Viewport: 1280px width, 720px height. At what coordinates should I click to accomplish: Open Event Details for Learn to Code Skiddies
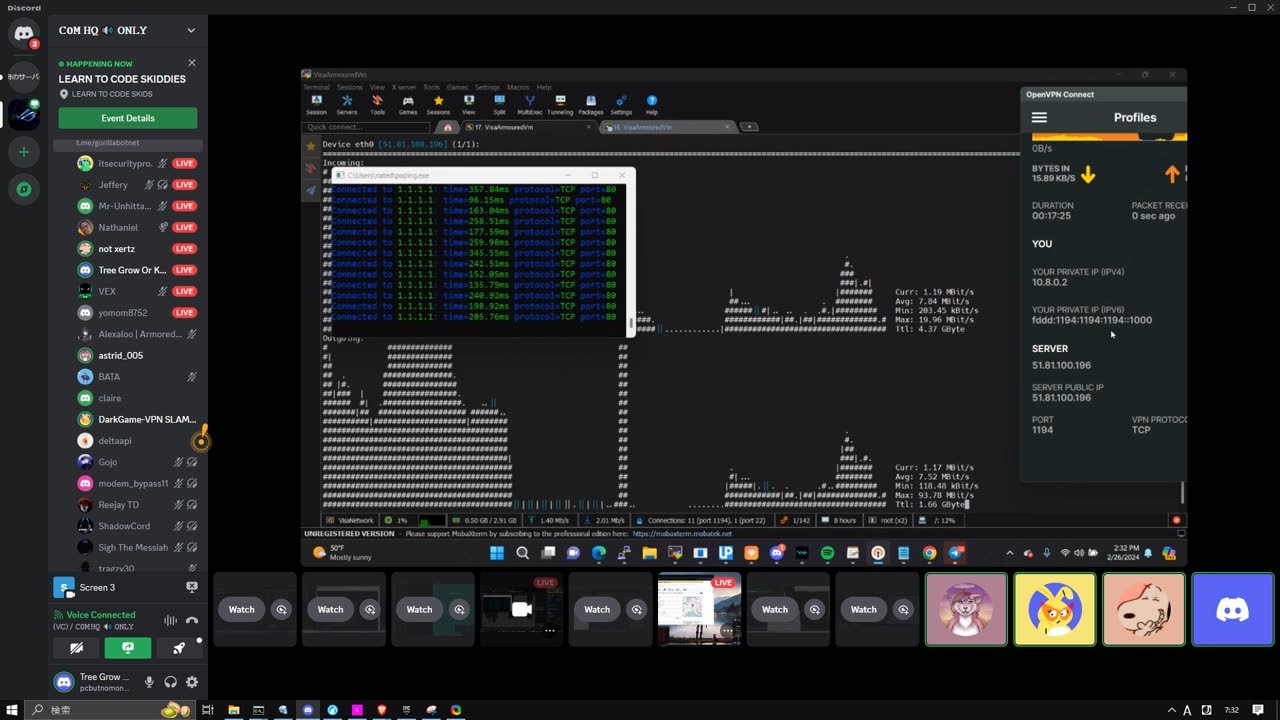pos(128,118)
